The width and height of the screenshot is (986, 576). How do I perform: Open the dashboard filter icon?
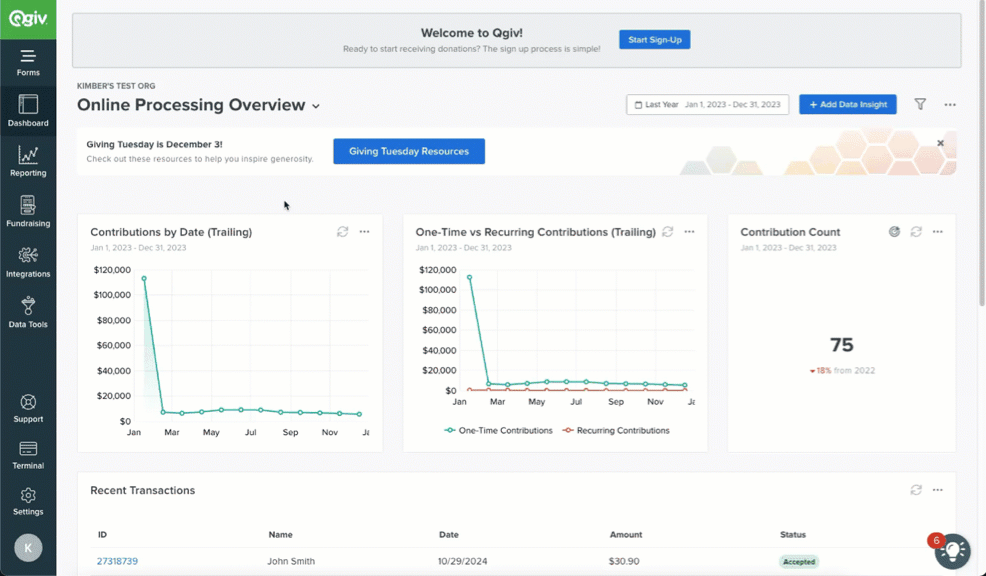tap(920, 104)
